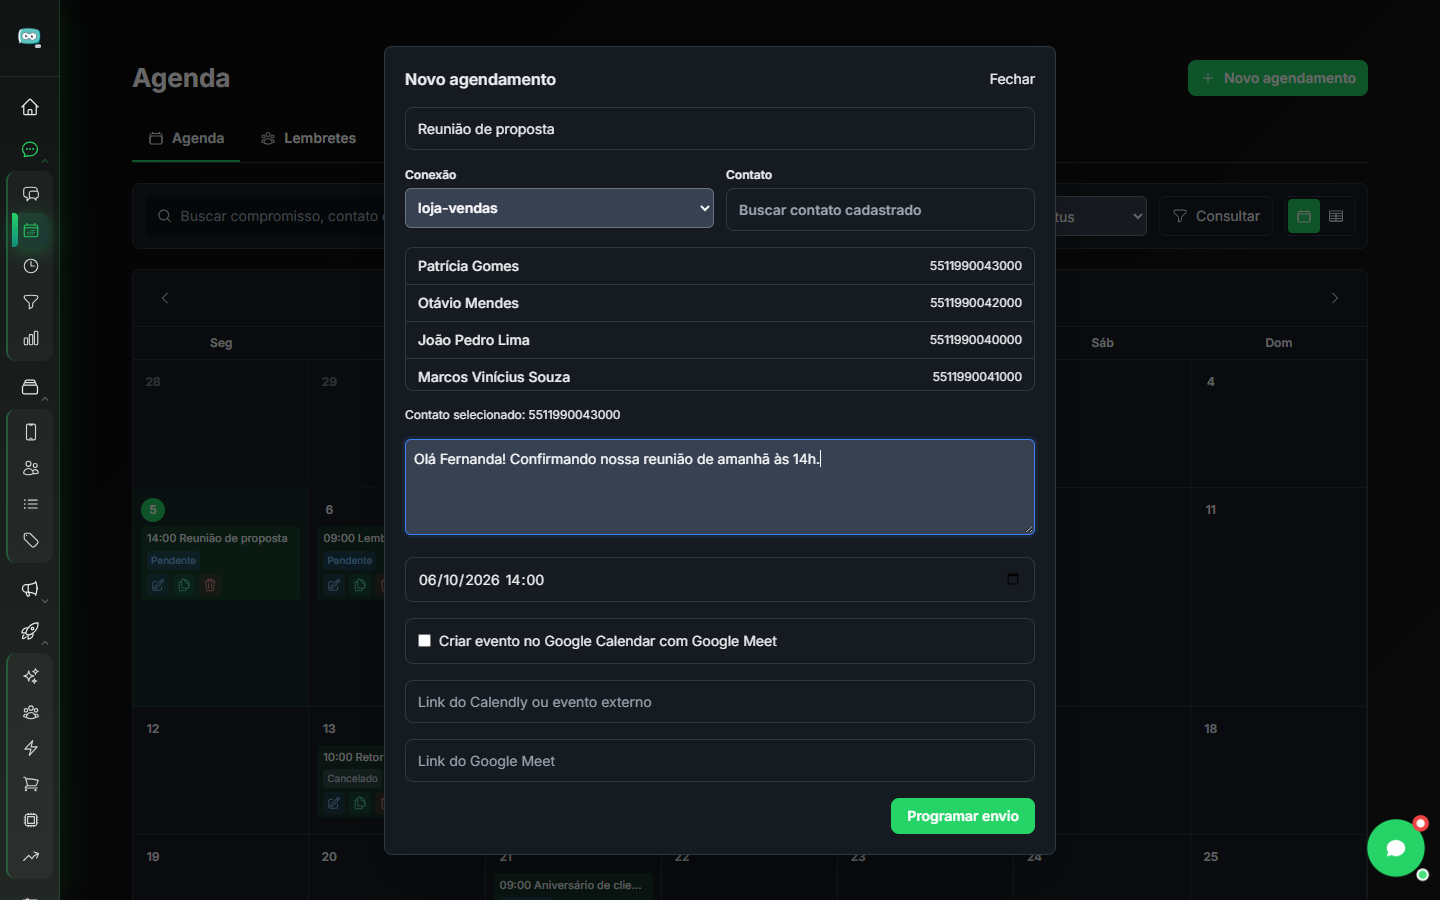Delete the 14:00 Reunião de proposta event
The image size is (1440, 900).
(210, 585)
